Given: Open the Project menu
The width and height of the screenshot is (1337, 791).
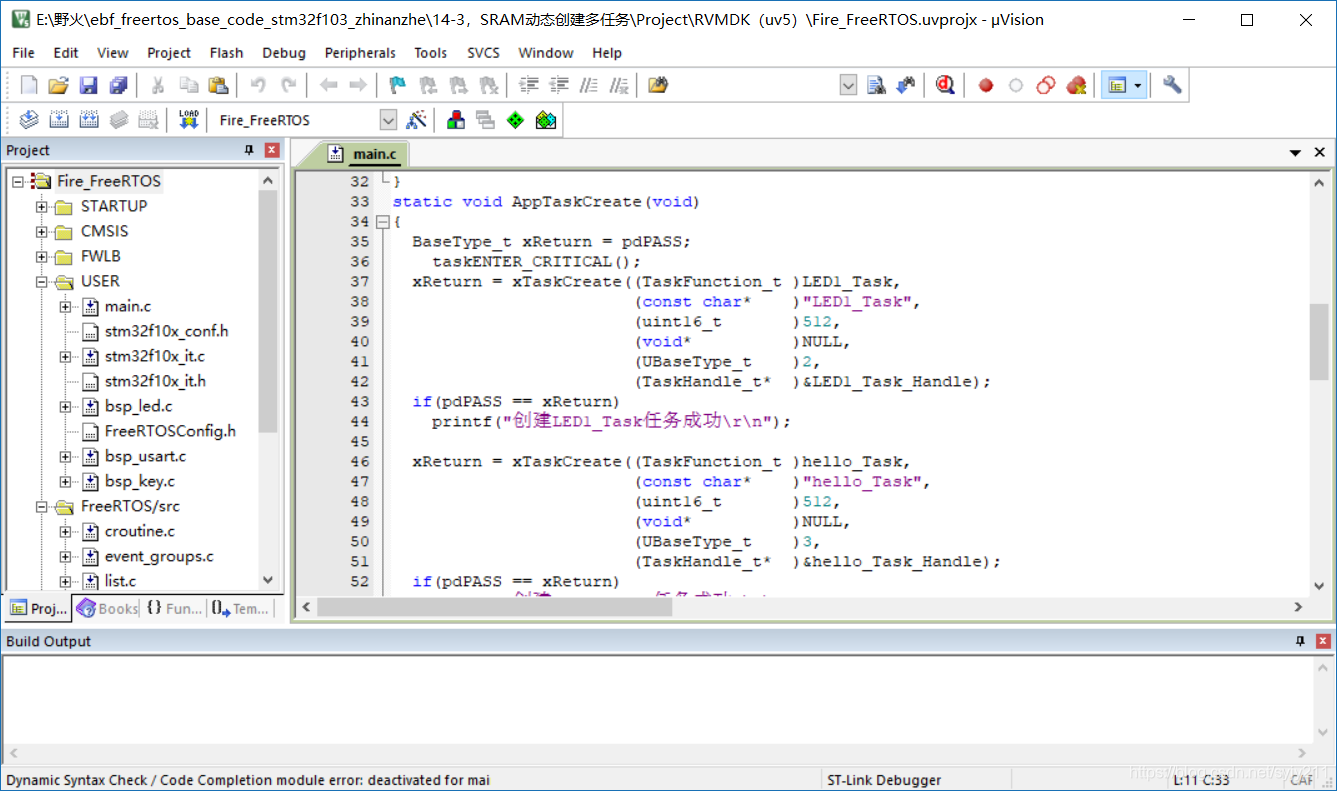Looking at the screenshot, I should click(169, 53).
